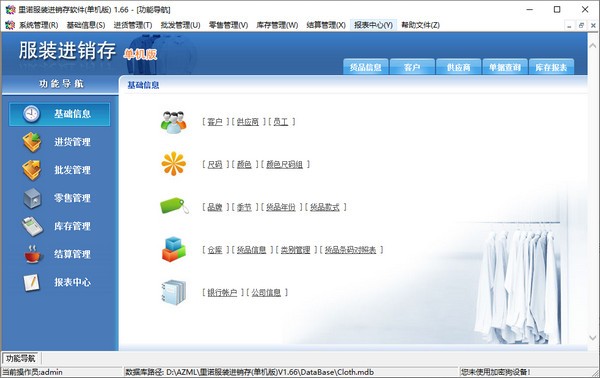The width and height of the screenshot is (600, 378).
Task: Open the 品牌 link
Action: coord(215,207)
